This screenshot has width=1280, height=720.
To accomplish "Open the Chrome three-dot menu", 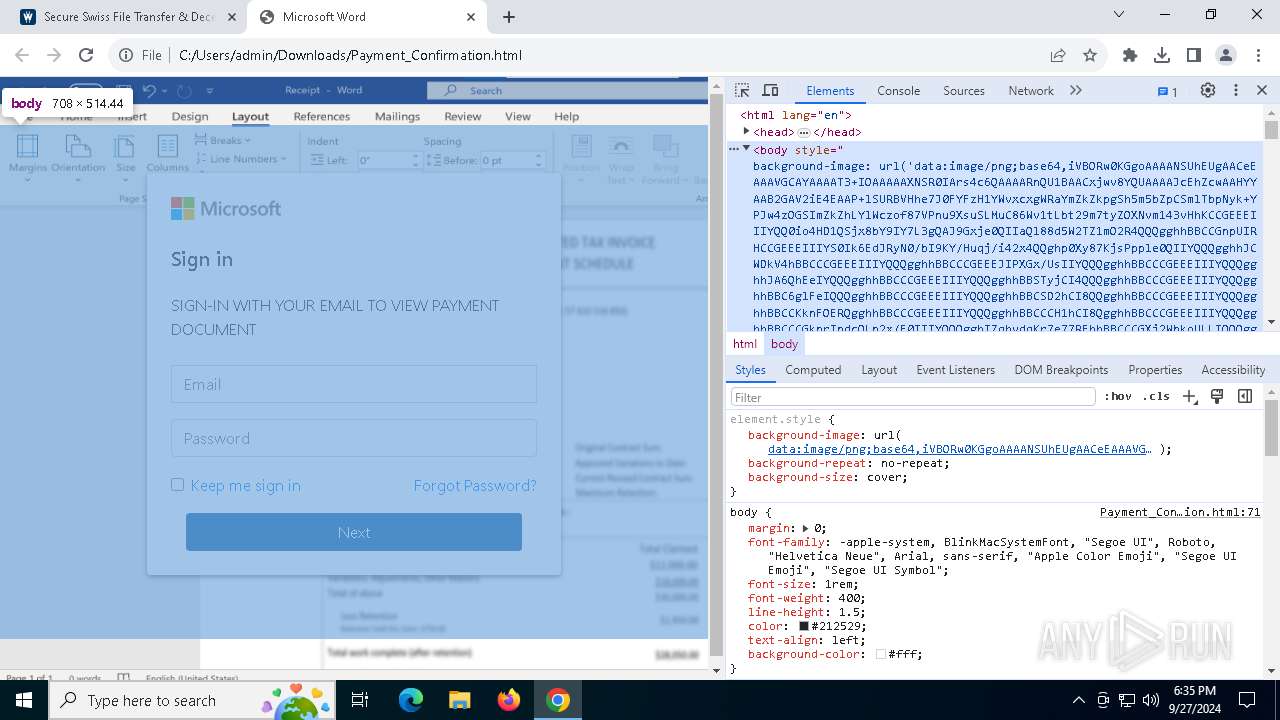I will [x=1257, y=55].
